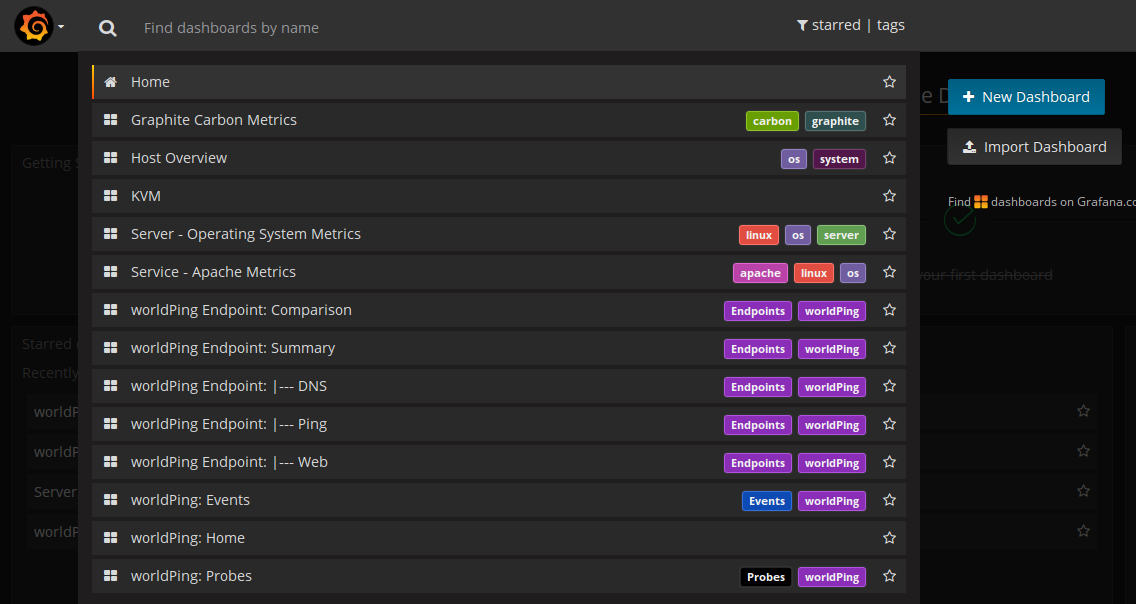Image resolution: width=1136 pixels, height=604 pixels.
Task: Star worldPing Endpoint: |--- Web dashboard
Action: (x=890, y=462)
